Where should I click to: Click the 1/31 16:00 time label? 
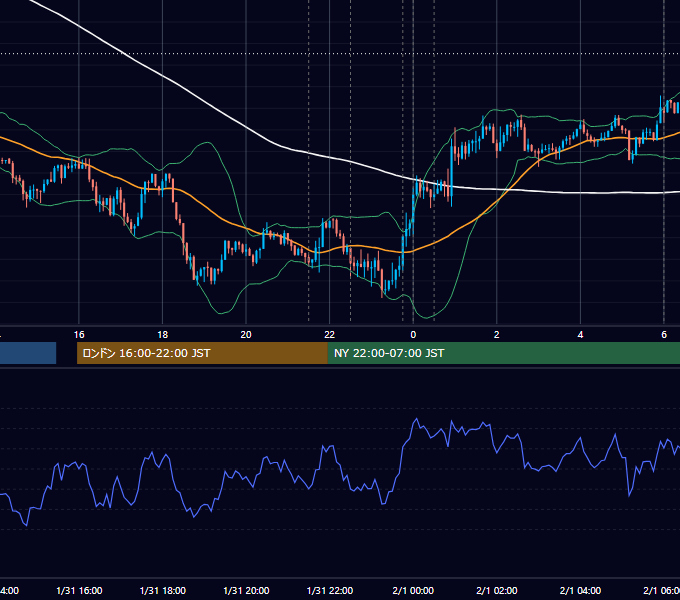tap(79, 590)
